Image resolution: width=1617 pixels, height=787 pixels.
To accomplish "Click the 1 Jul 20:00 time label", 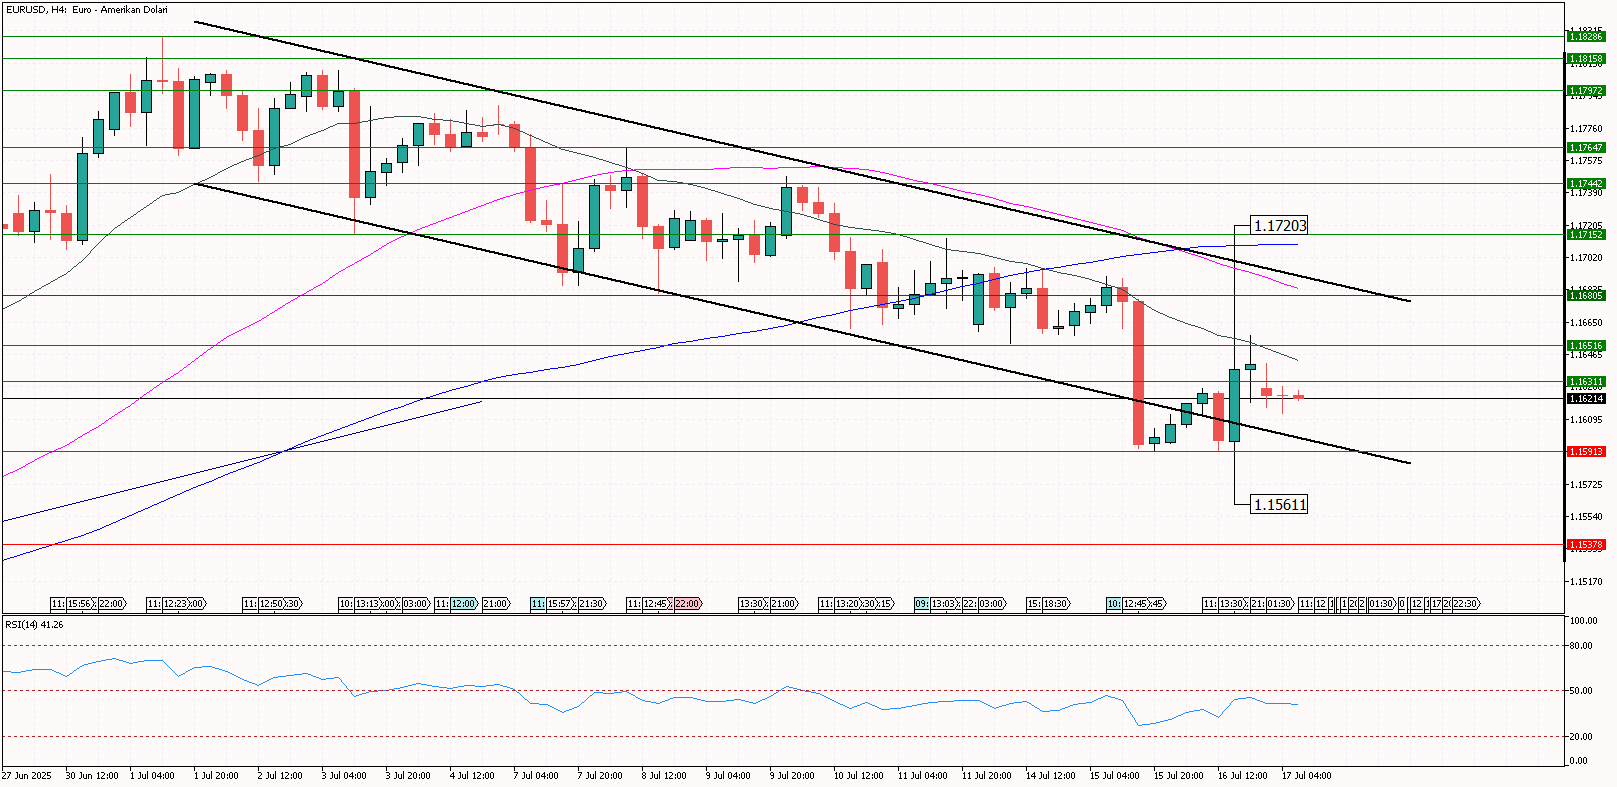I will point(215,776).
